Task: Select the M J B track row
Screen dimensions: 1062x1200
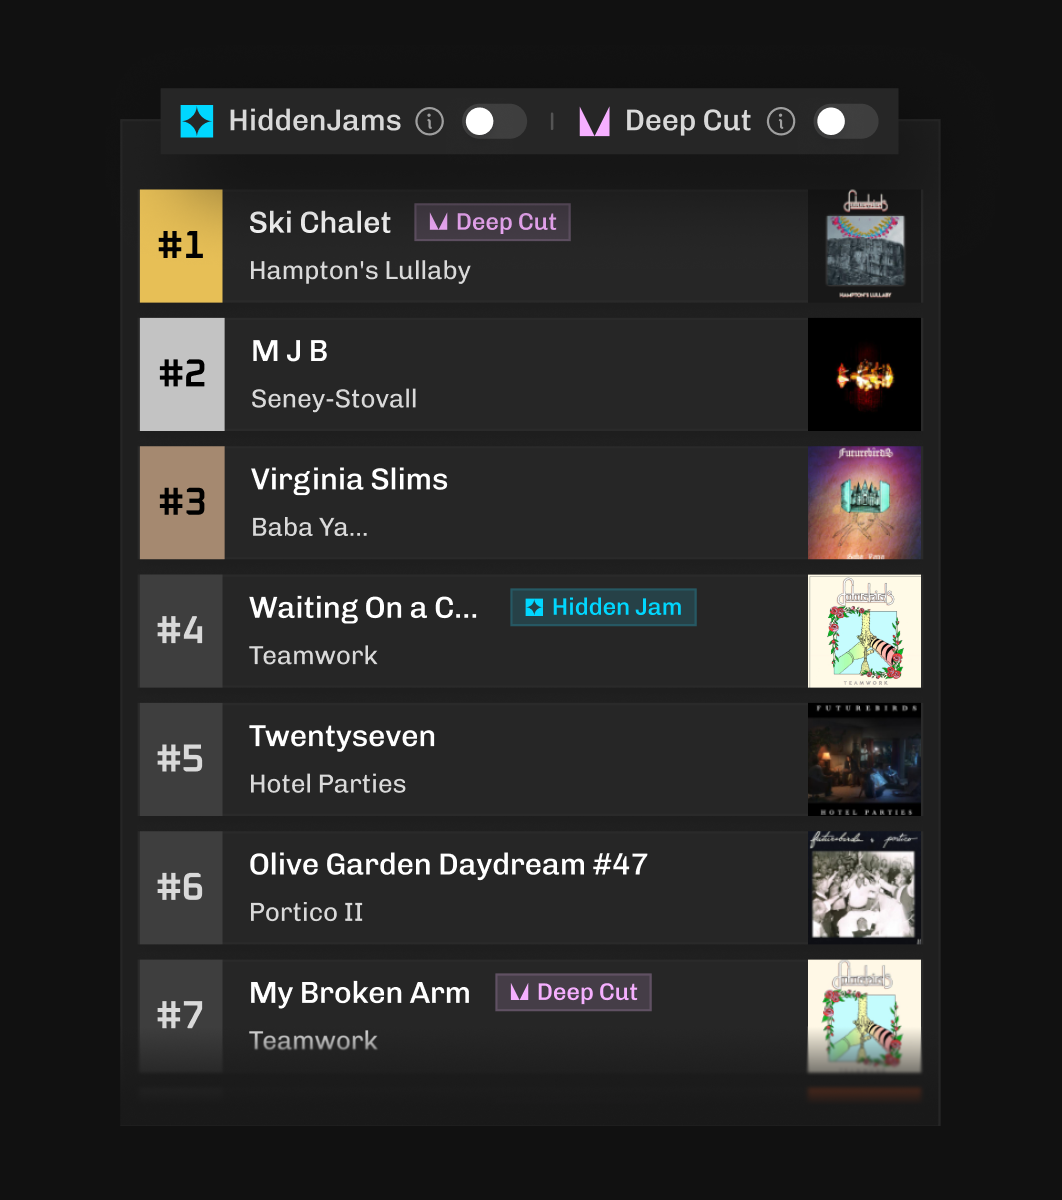Action: tap(530, 374)
